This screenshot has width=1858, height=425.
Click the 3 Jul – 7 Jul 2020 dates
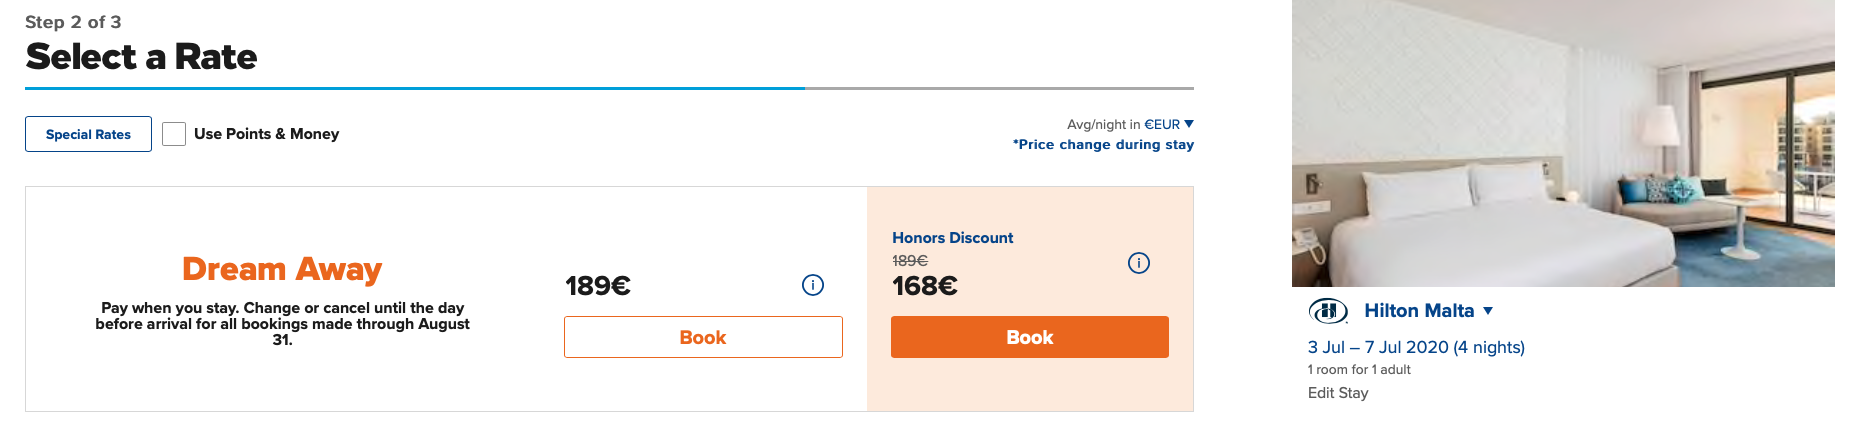pyautogui.click(x=1416, y=347)
